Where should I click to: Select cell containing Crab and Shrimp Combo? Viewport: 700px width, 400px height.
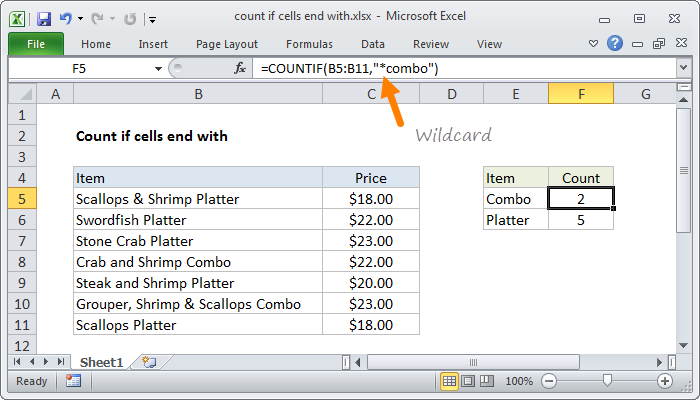click(x=197, y=262)
